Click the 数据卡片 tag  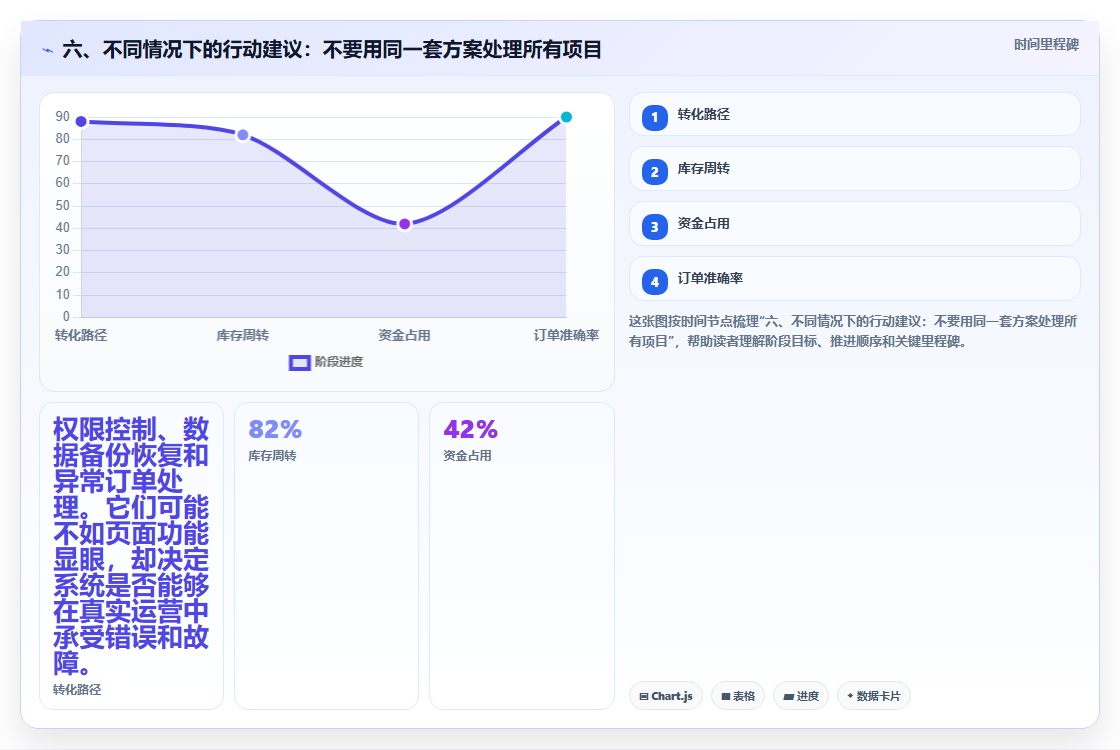point(874,696)
